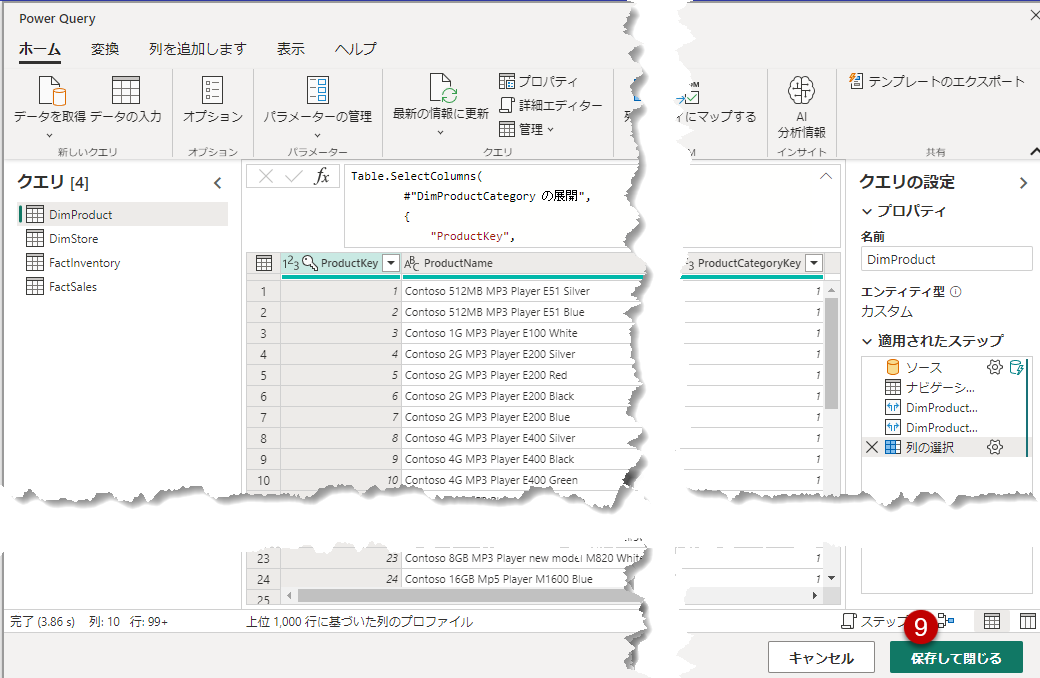Click the horizontal scrollbar right arrow

tap(814, 595)
